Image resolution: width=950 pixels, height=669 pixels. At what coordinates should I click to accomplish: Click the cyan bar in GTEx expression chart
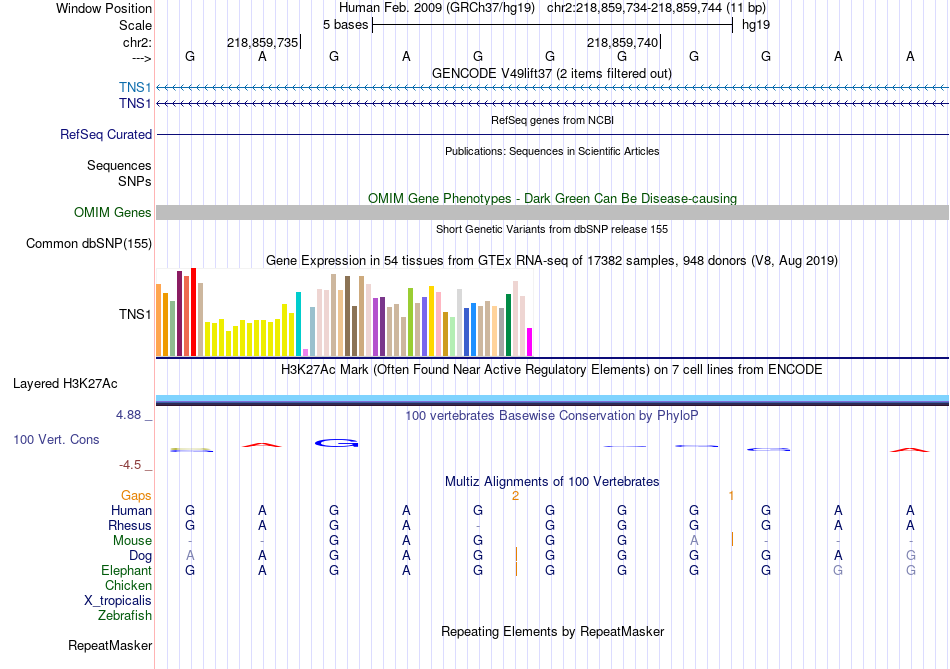pyautogui.click(x=298, y=324)
